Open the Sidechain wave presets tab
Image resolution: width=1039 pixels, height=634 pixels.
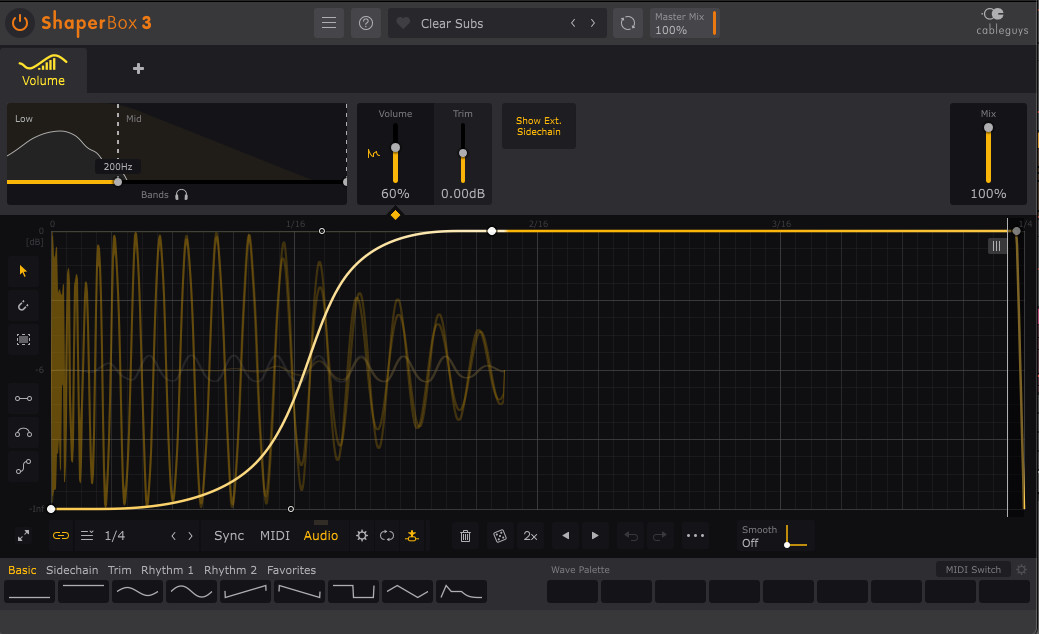tap(72, 570)
